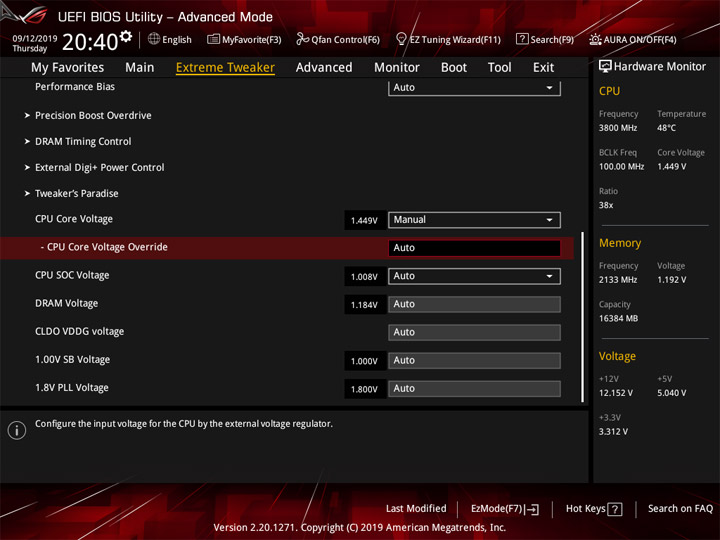Click the EzMode exit arrow icon
Image resolution: width=720 pixels, height=540 pixels.
coord(532,509)
